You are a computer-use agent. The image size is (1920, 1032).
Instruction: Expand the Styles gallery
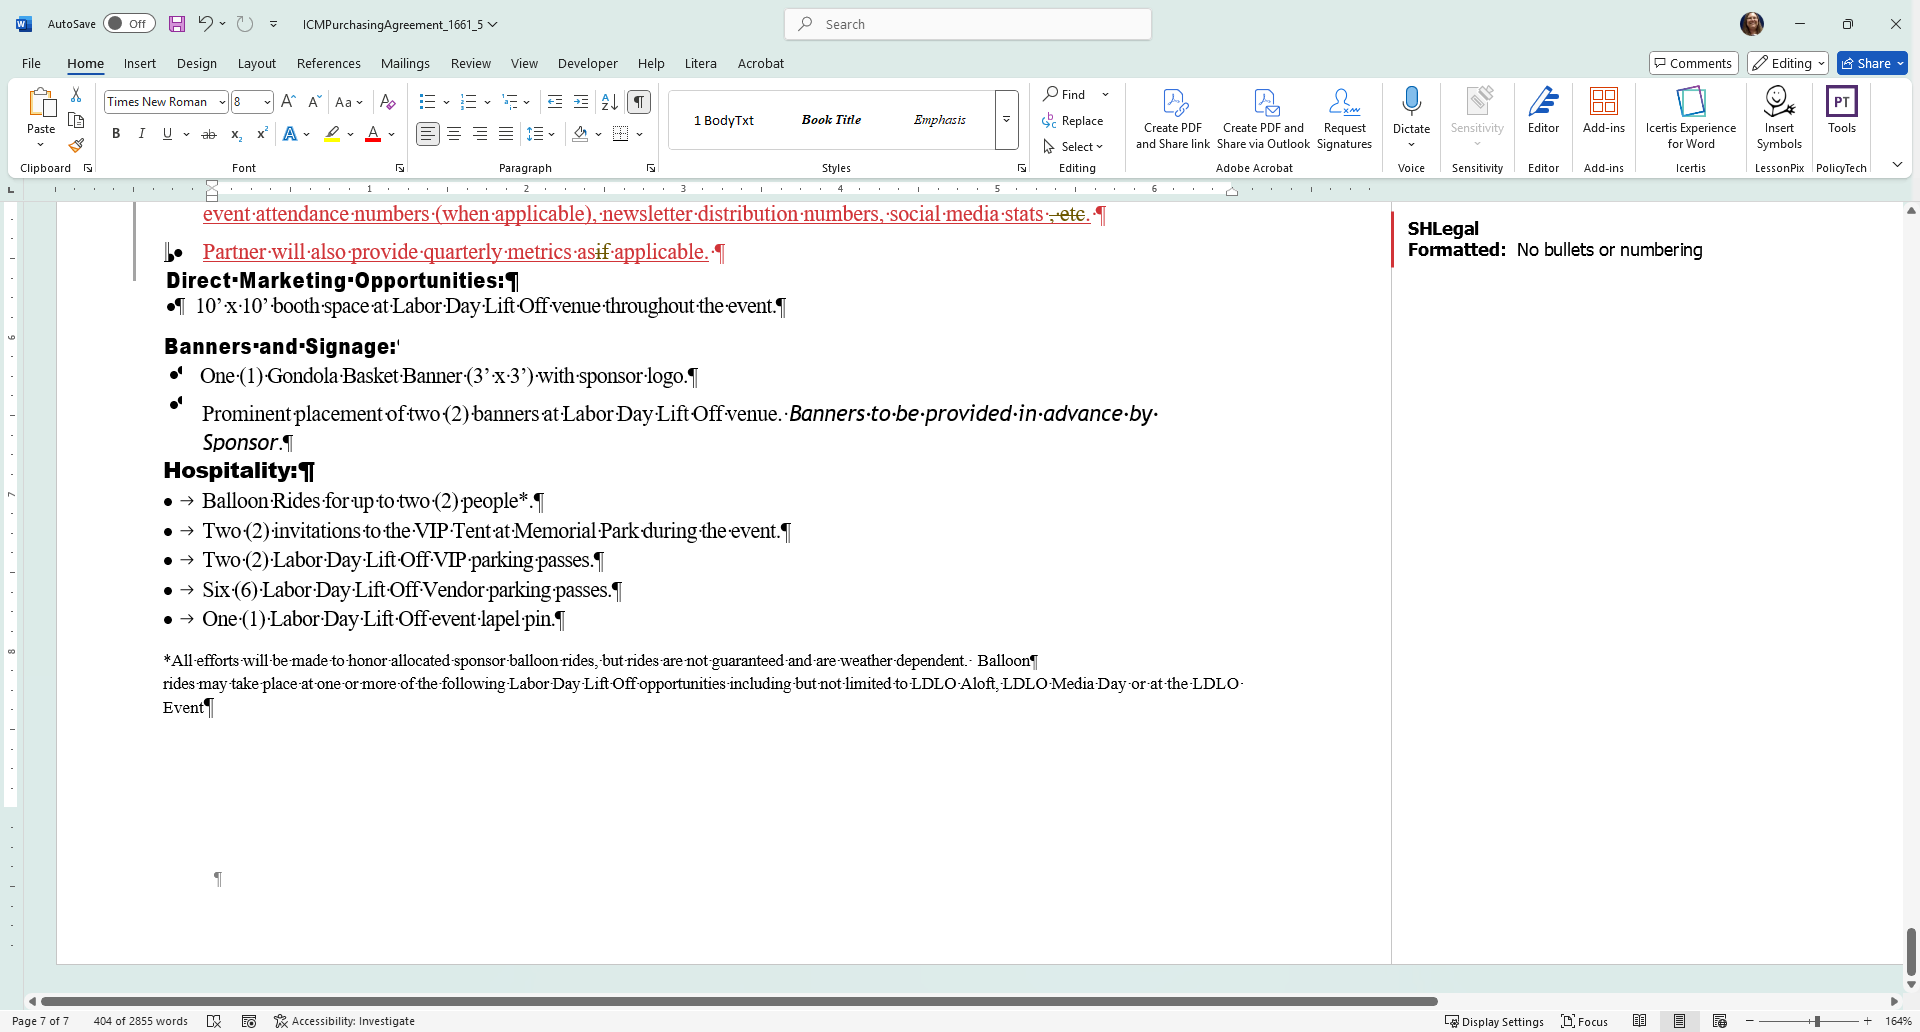[x=1006, y=120]
